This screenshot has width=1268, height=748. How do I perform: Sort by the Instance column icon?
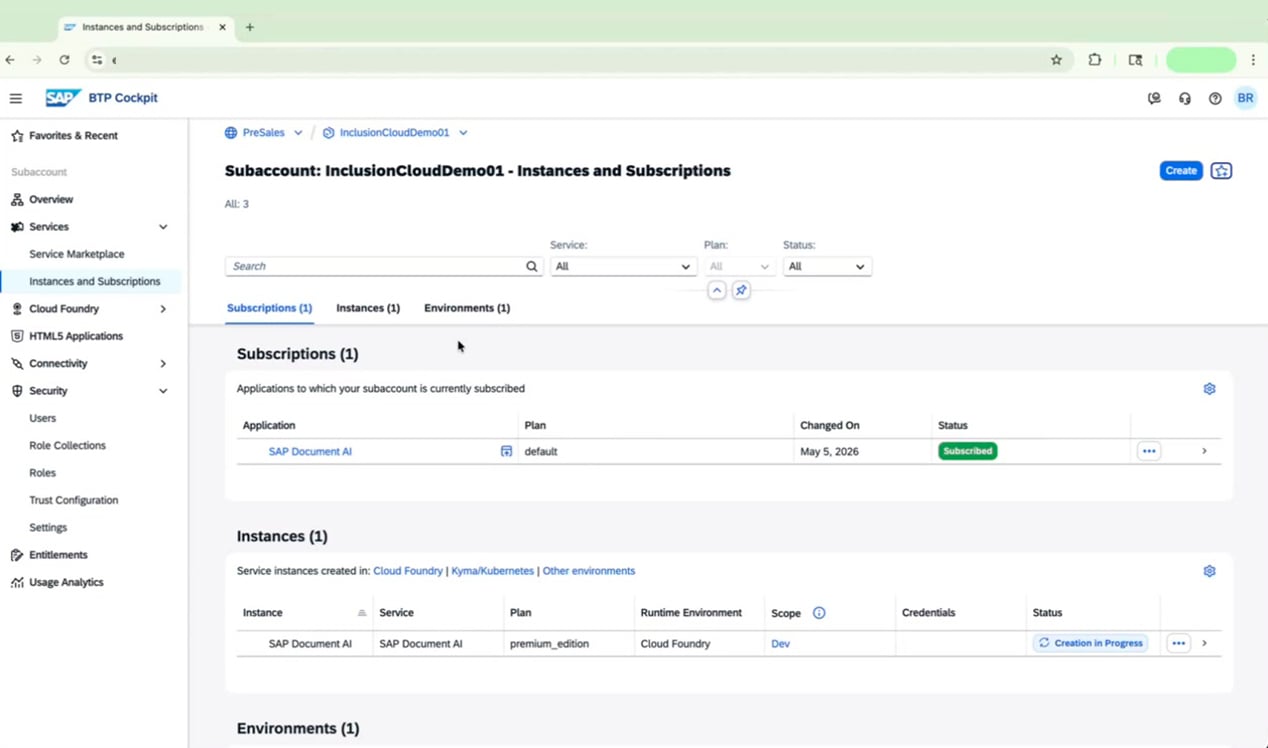362,613
